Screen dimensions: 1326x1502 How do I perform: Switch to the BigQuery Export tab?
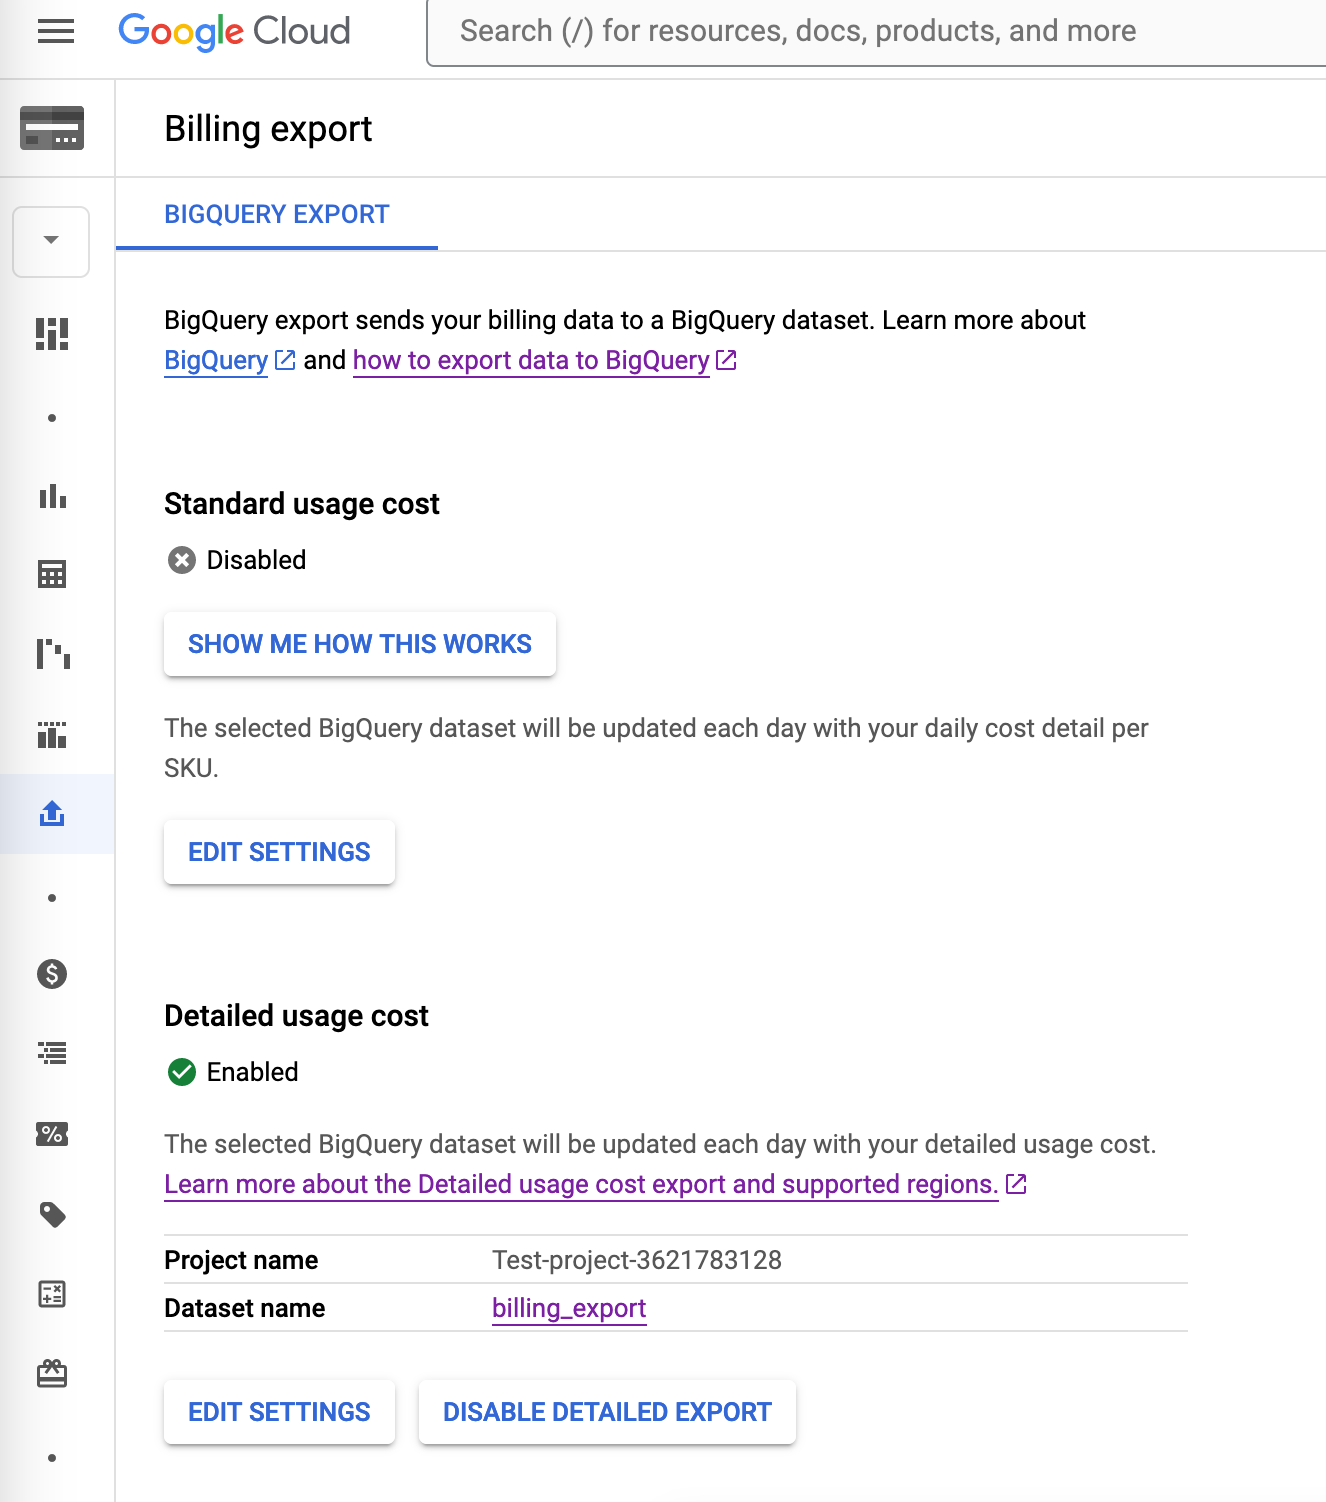point(277,215)
